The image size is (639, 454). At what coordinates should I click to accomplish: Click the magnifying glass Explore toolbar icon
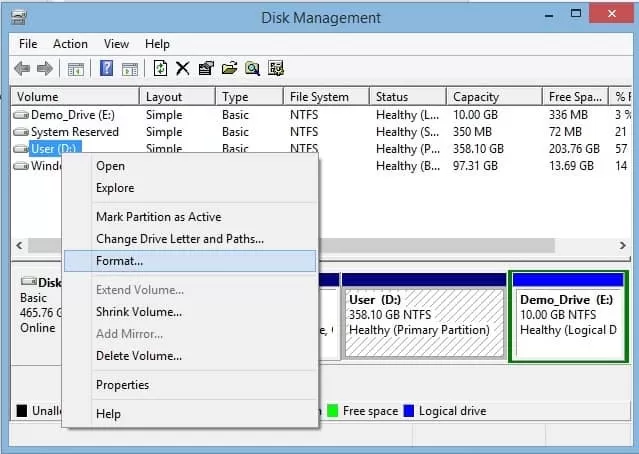(x=253, y=68)
